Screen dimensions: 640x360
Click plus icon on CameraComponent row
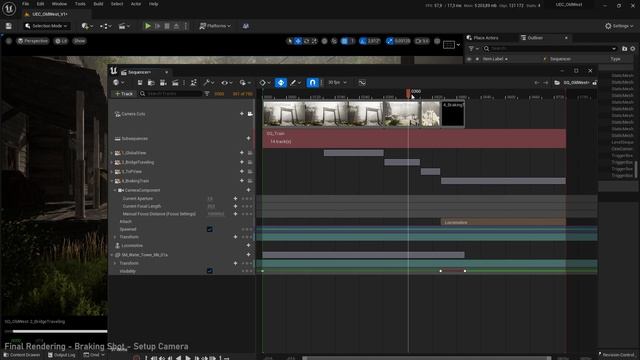pyautogui.click(x=248, y=190)
